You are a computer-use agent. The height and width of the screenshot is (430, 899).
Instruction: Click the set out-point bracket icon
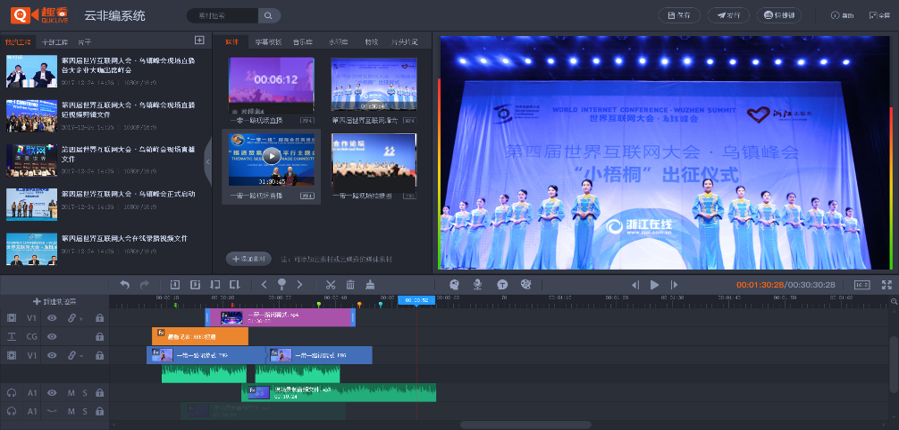click(195, 284)
